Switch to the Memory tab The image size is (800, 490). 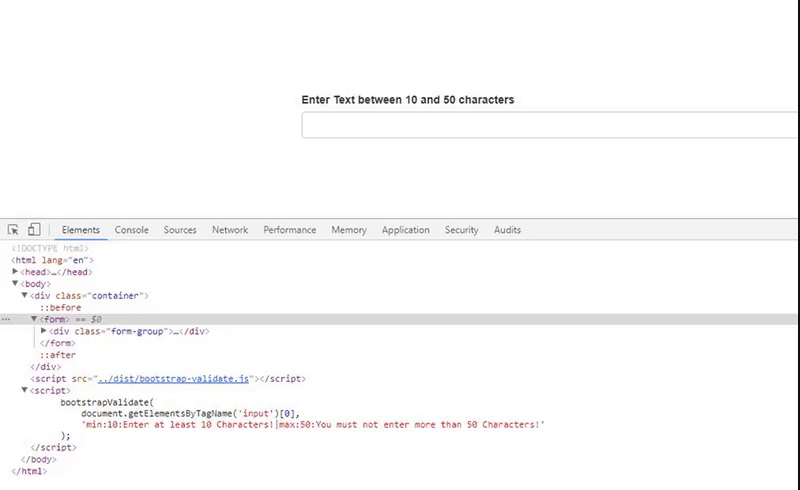point(349,230)
